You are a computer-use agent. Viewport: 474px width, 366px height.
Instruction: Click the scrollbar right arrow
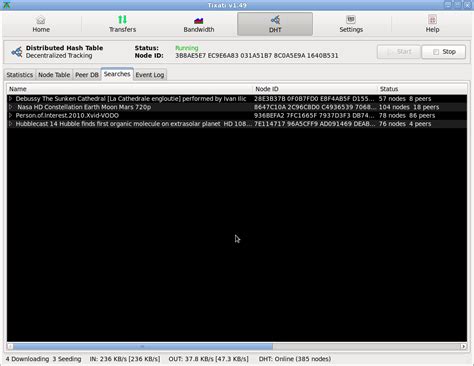[463, 347]
